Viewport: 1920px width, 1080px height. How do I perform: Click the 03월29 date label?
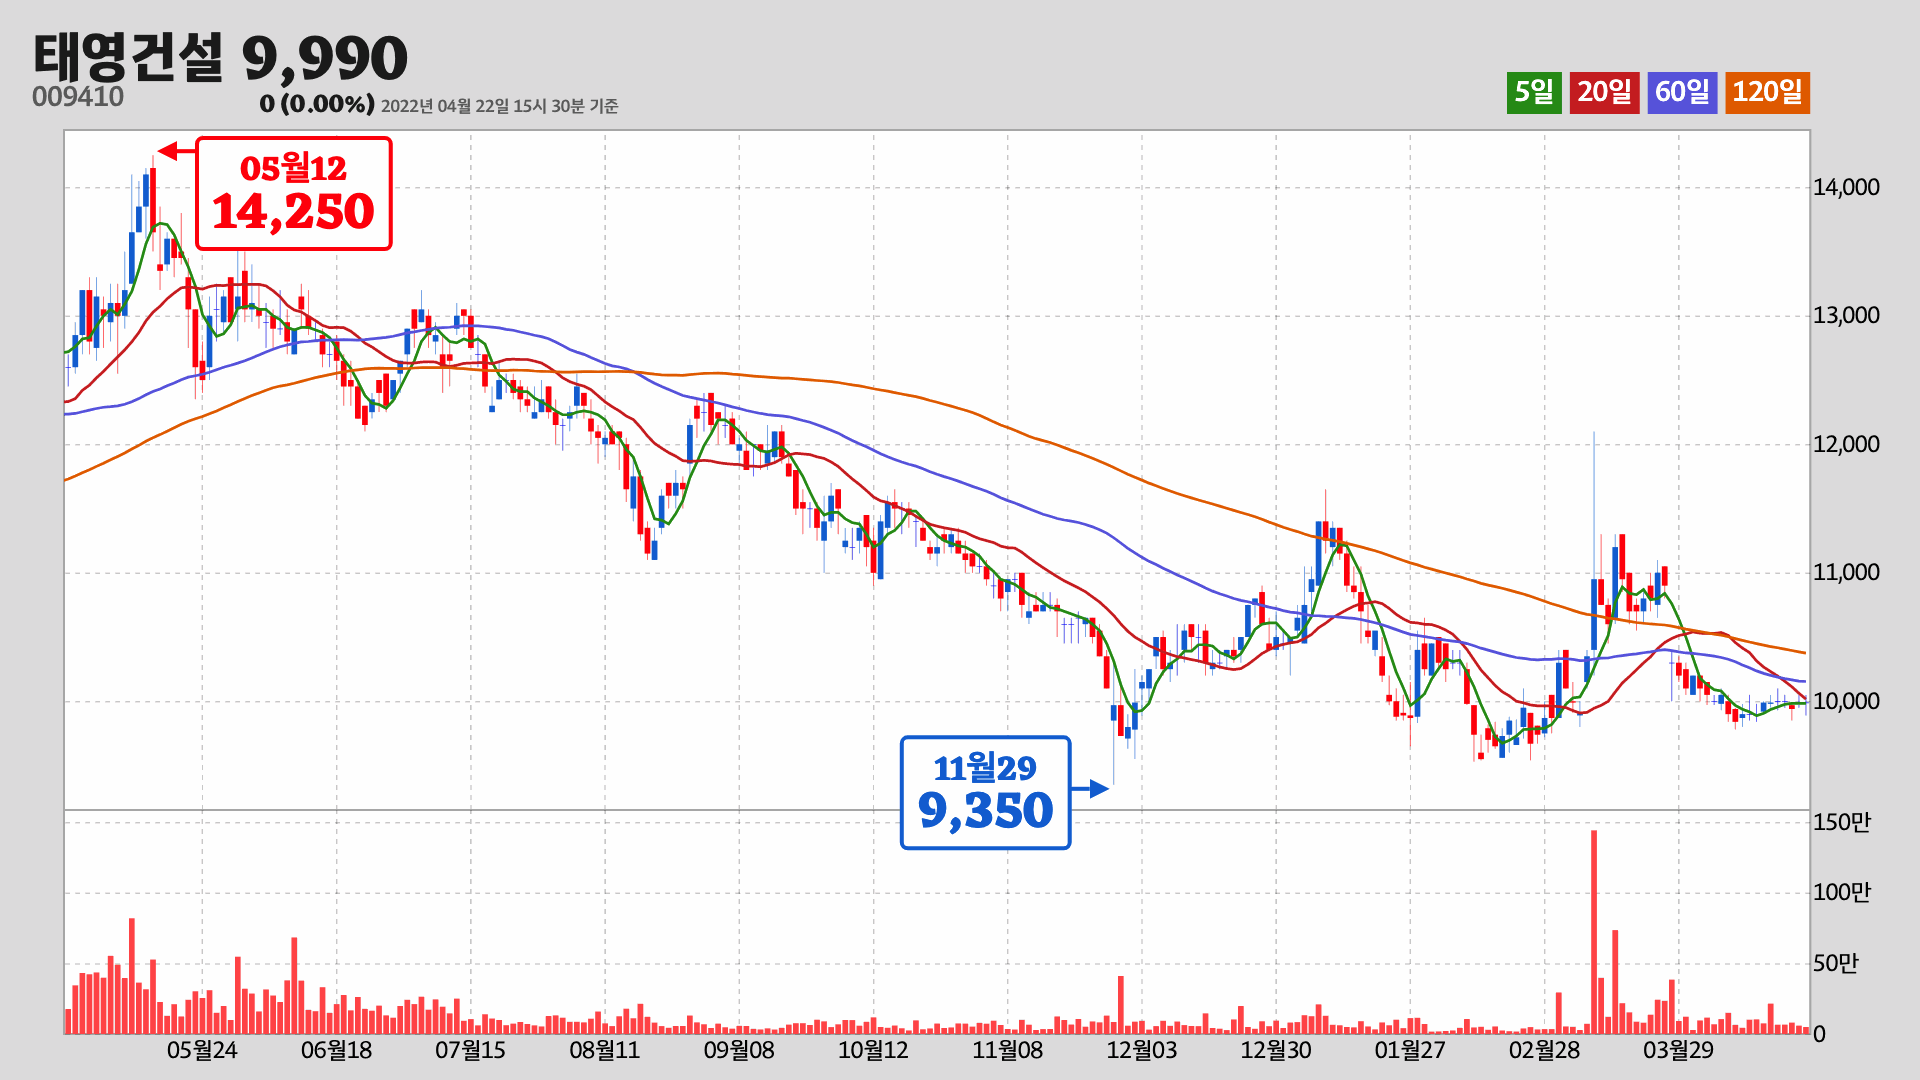point(1678,1050)
